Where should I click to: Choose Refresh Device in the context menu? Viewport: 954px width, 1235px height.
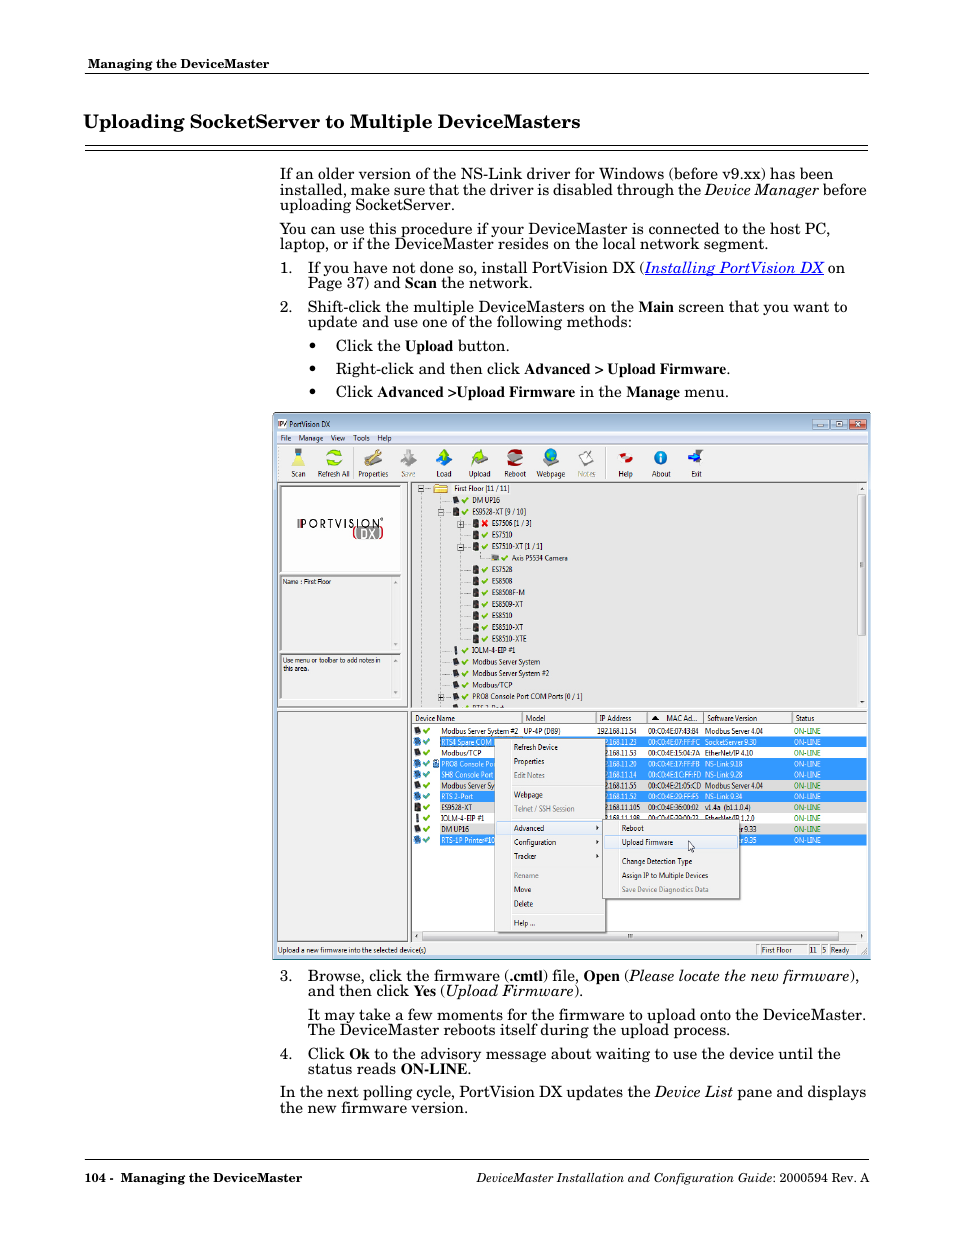[550, 747]
